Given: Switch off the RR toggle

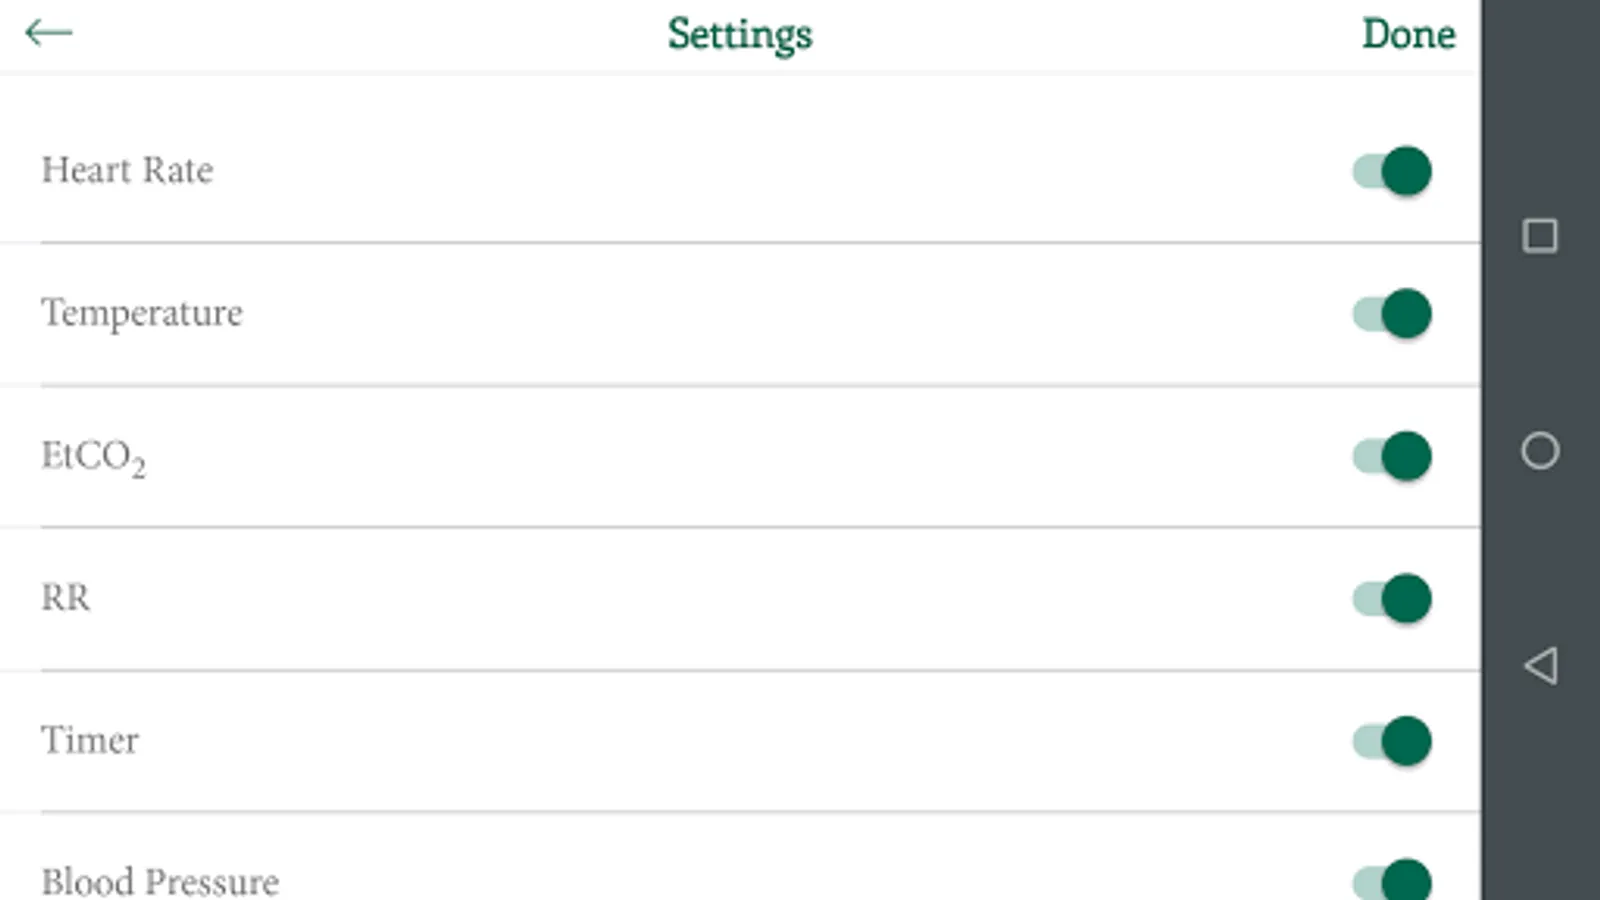Looking at the screenshot, I should point(1392,599).
